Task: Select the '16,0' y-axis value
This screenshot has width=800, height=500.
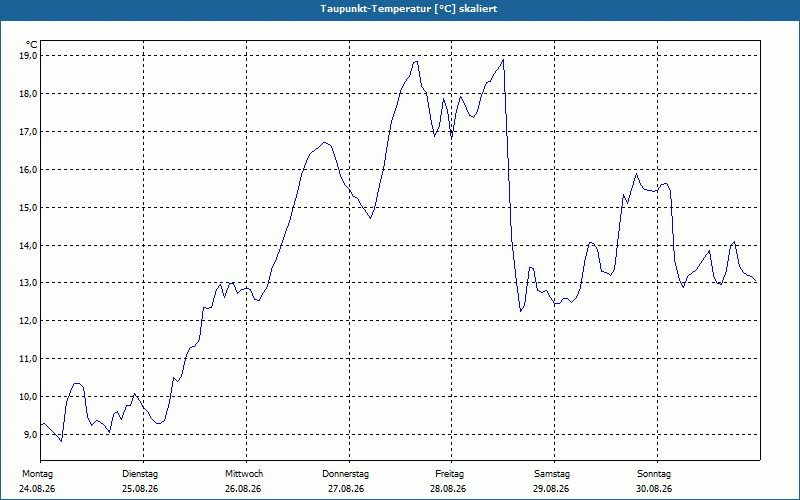Action: click(x=28, y=169)
